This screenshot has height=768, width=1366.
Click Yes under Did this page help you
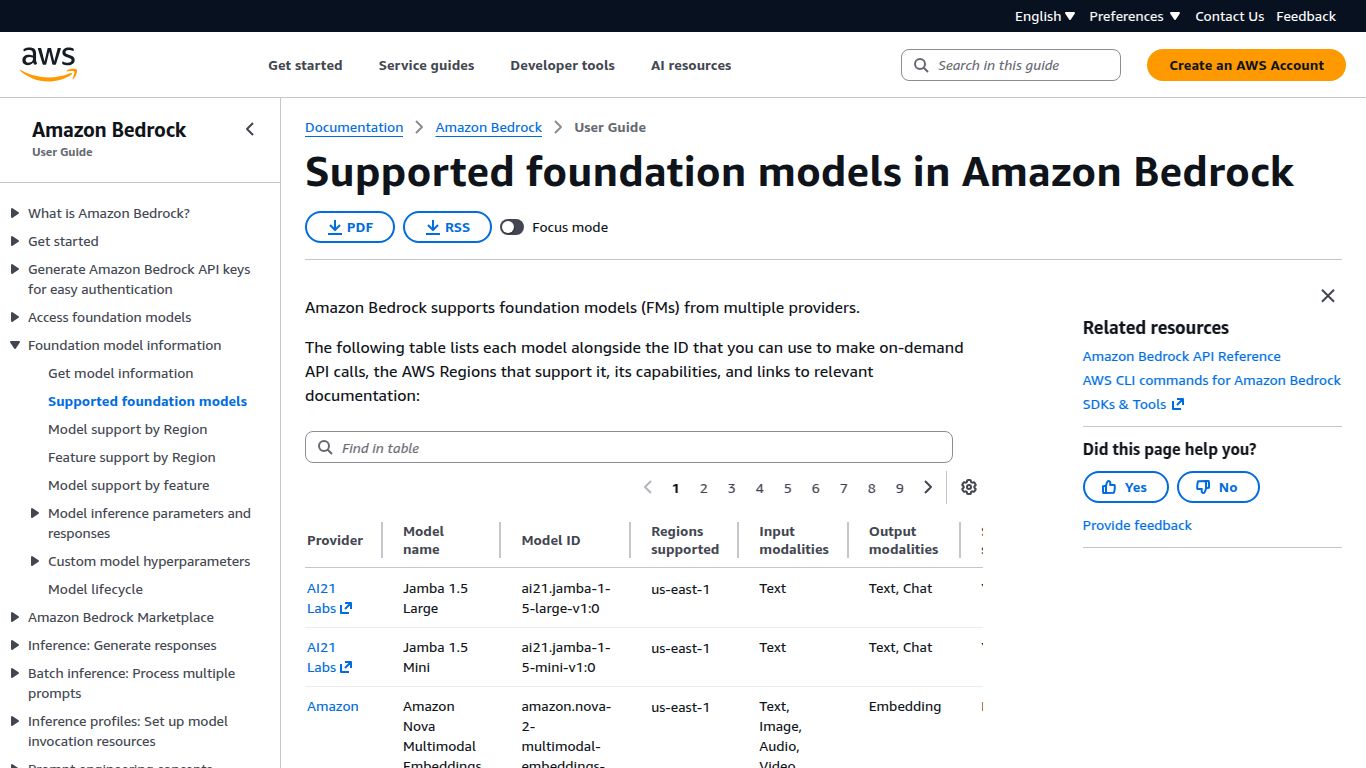(1125, 487)
